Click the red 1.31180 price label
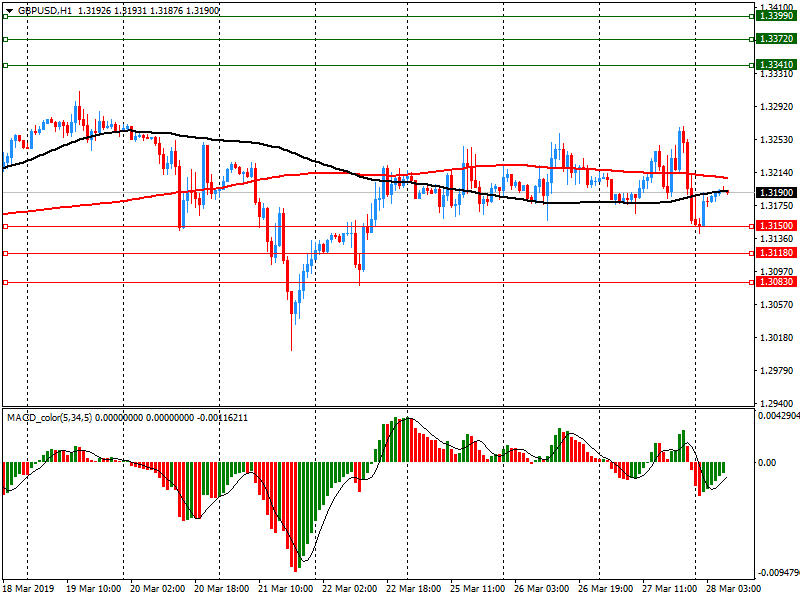800x600 pixels. point(776,253)
